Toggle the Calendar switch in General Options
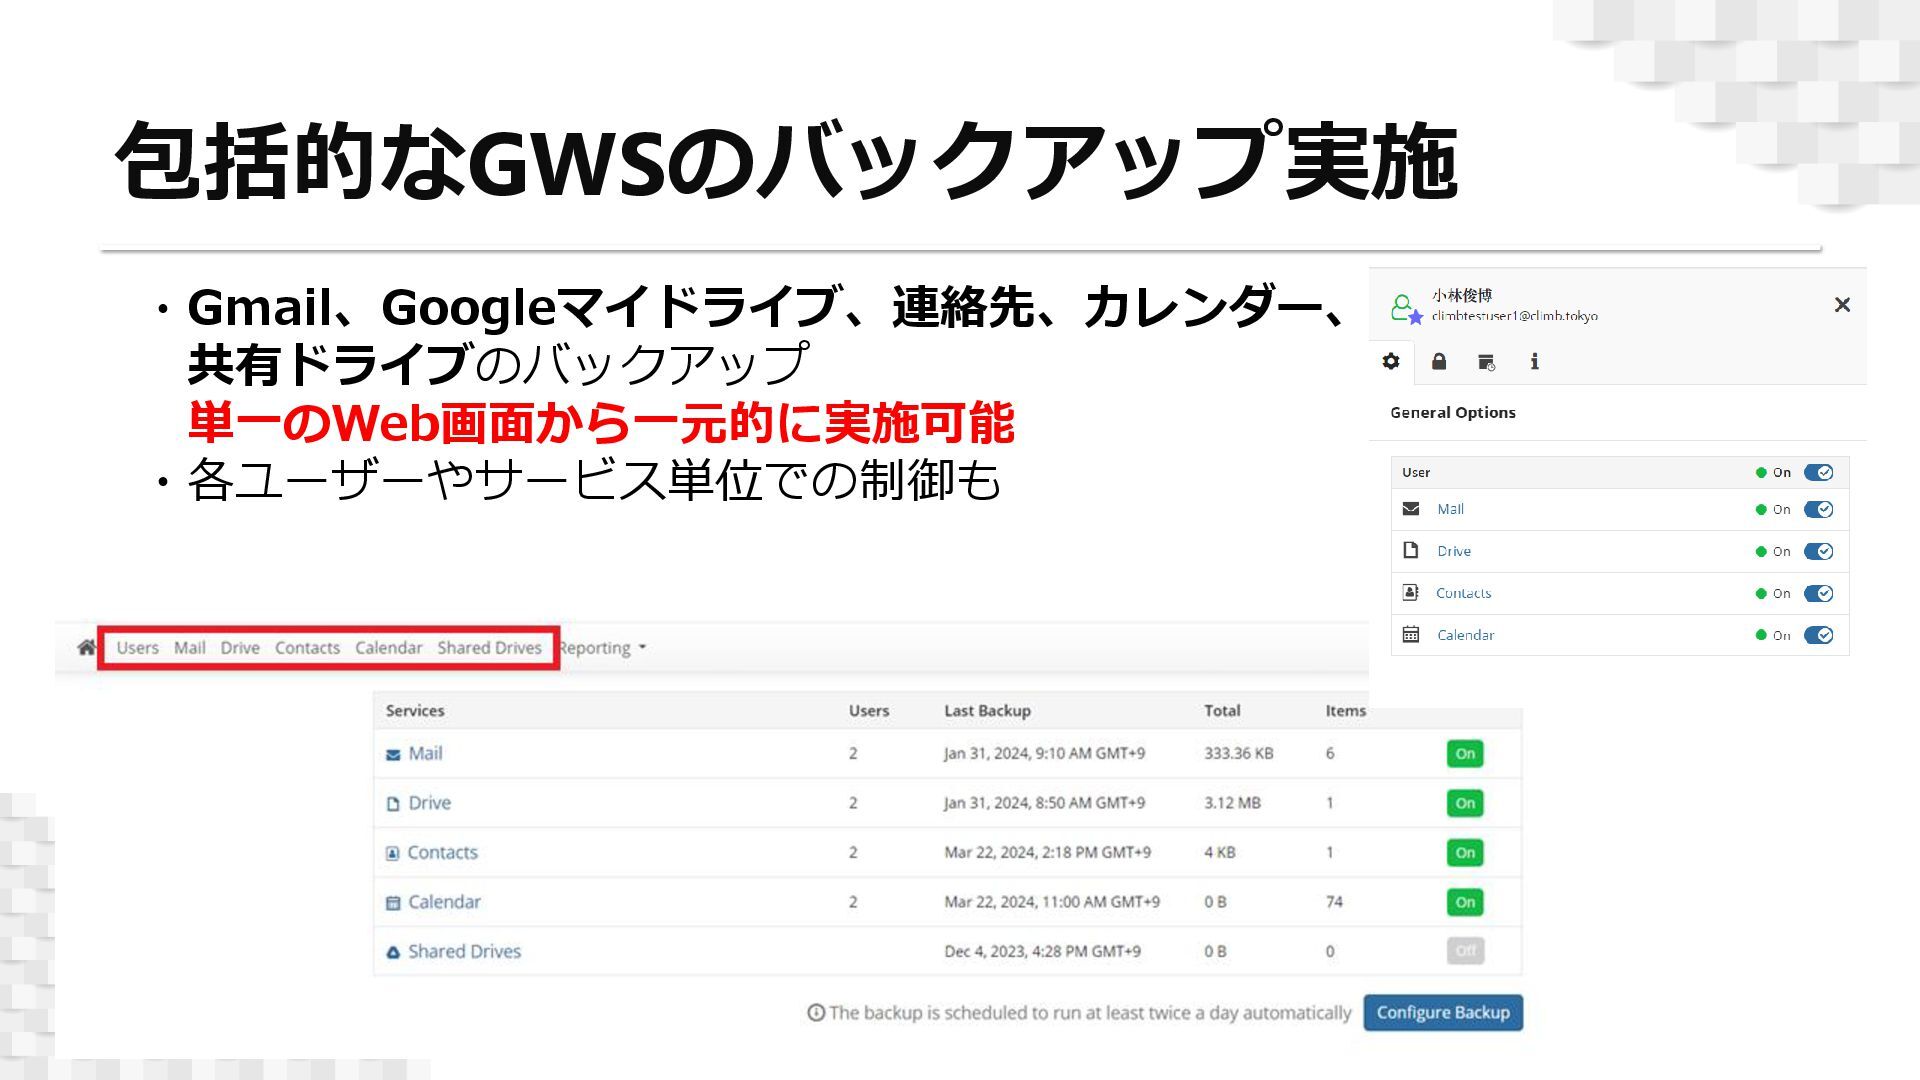The width and height of the screenshot is (1920, 1080). point(1818,636)
